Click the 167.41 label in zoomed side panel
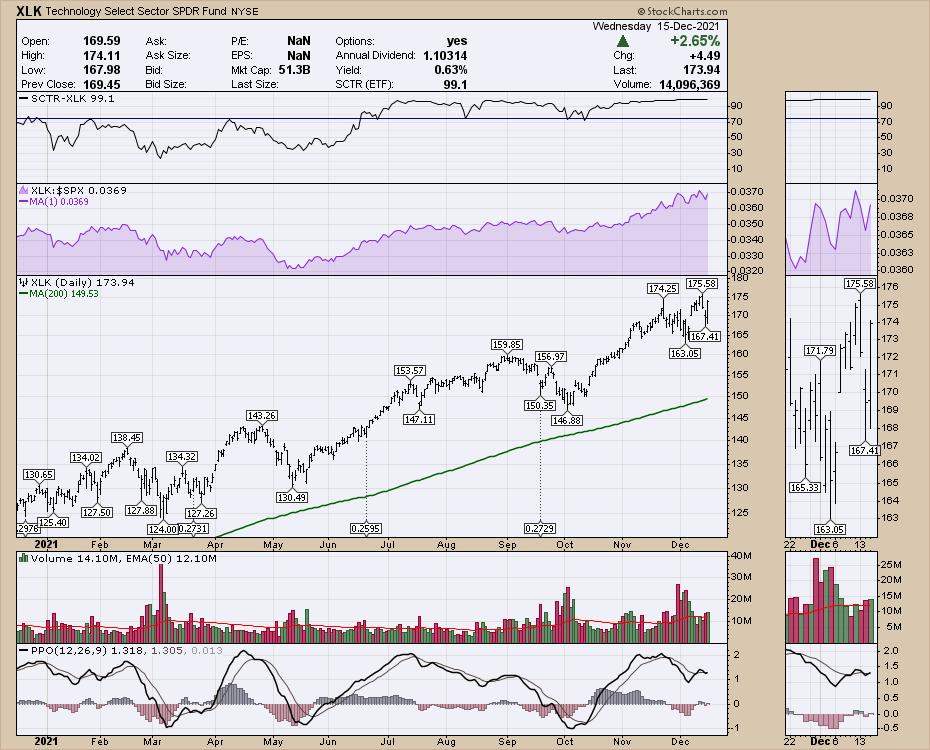Image resolution: width=930 pixels, height=750 pixels. click(x=865, y=451)
